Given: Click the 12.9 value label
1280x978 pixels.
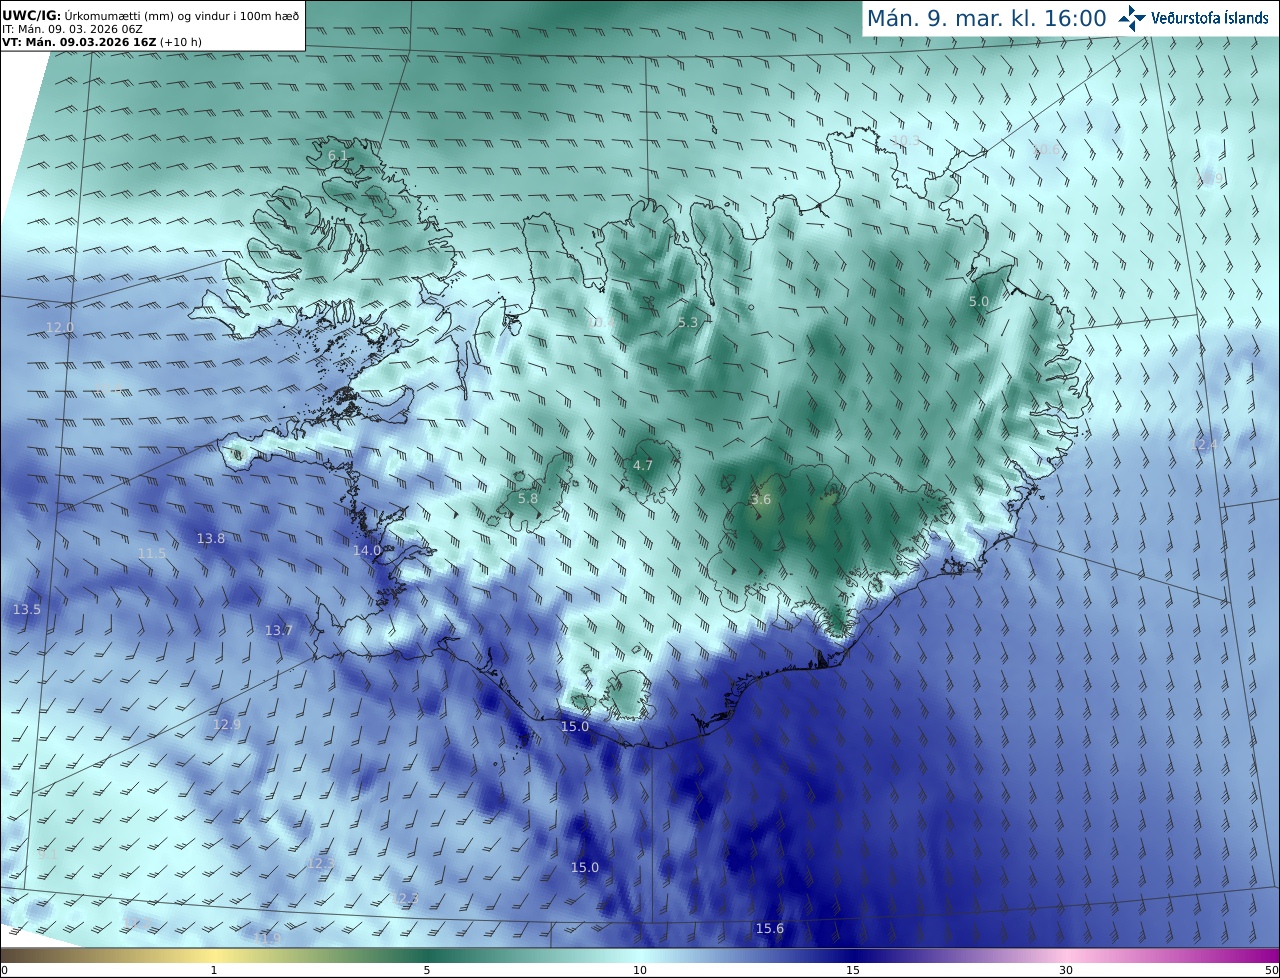Looking at the screenshot, I should tap(227, 724).
